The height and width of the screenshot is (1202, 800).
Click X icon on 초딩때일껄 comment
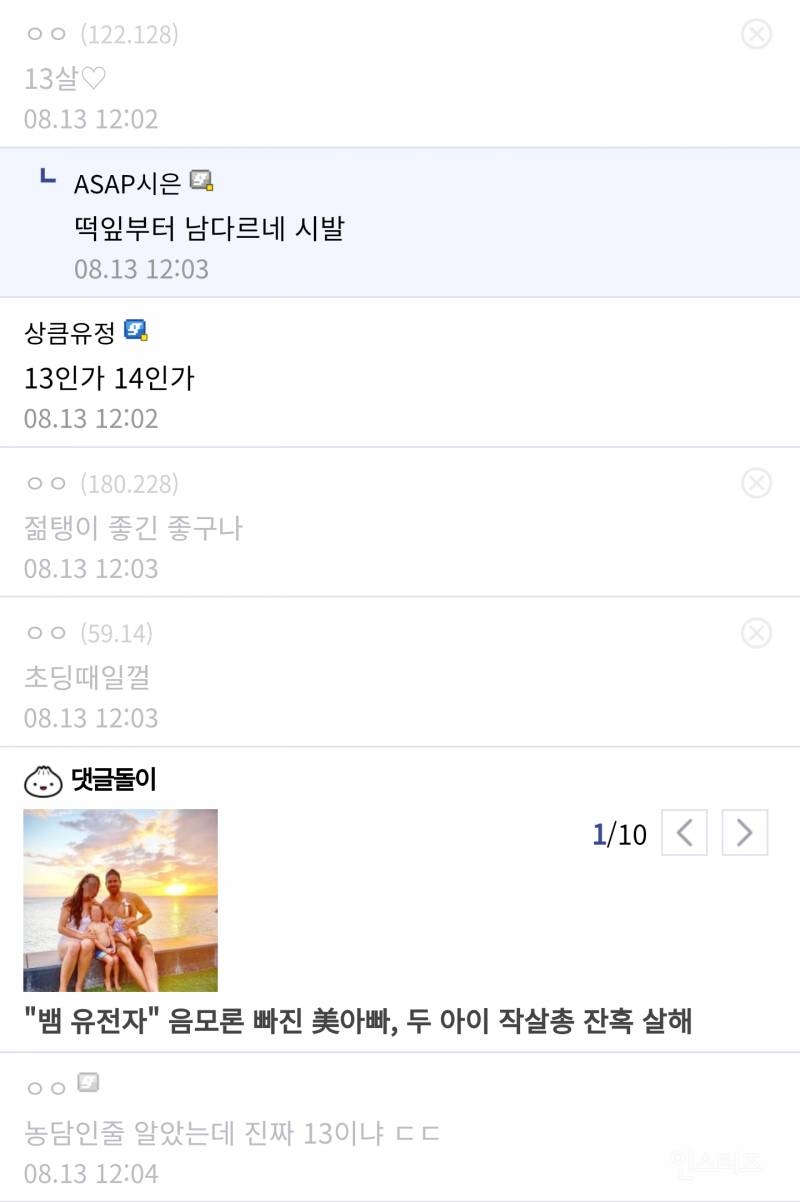[x=756, y=633]
